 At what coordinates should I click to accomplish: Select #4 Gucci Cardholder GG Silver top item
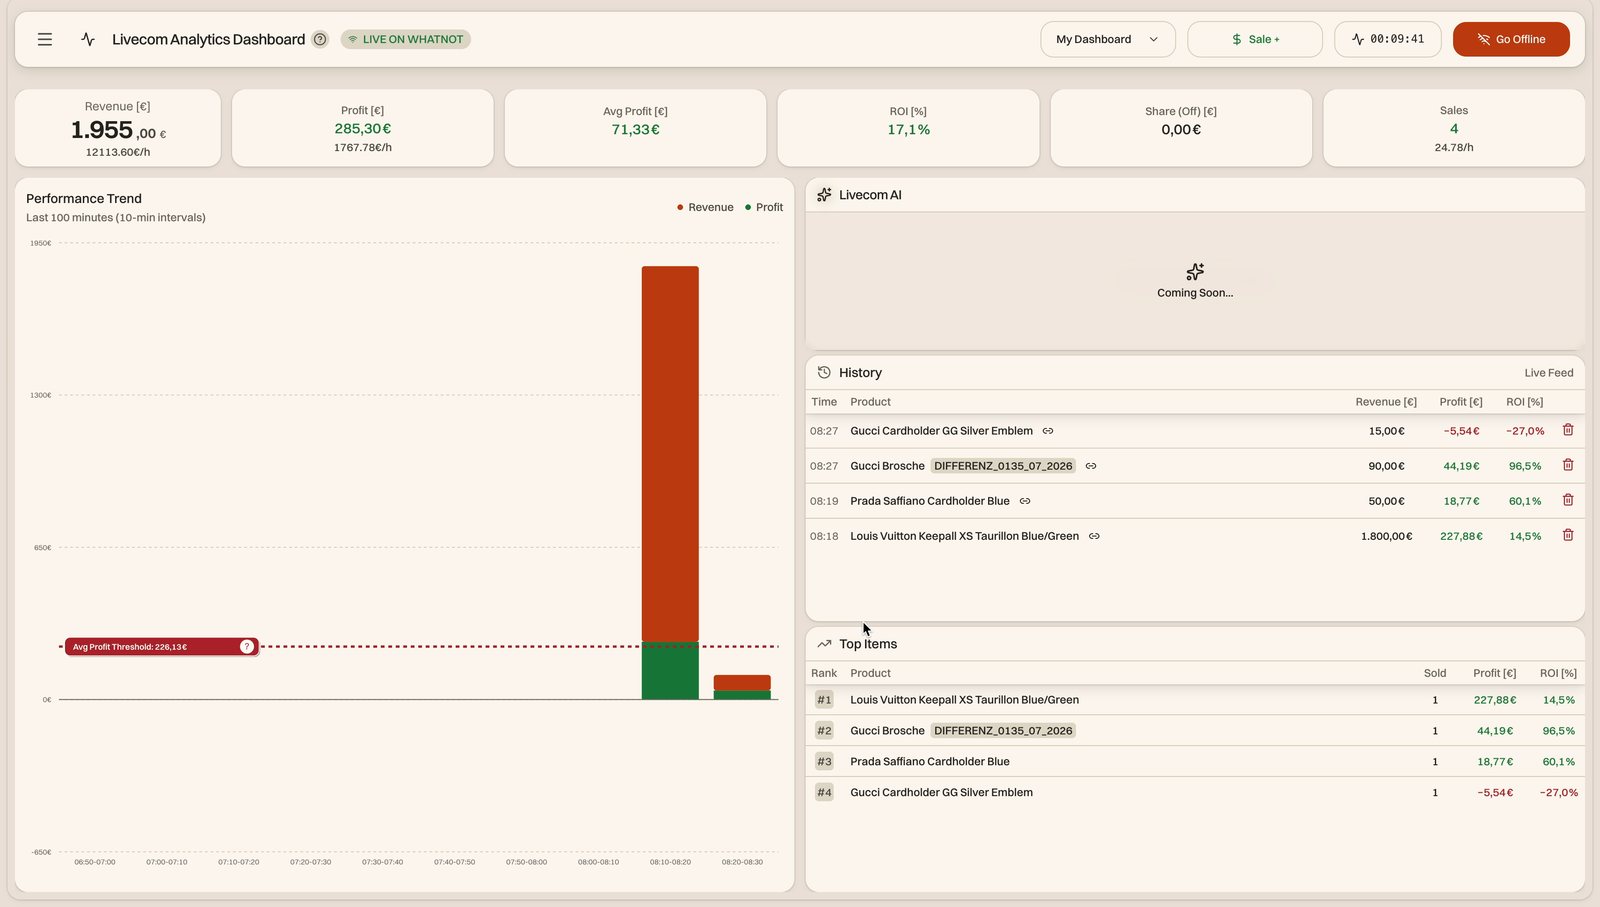(1195, 792)
